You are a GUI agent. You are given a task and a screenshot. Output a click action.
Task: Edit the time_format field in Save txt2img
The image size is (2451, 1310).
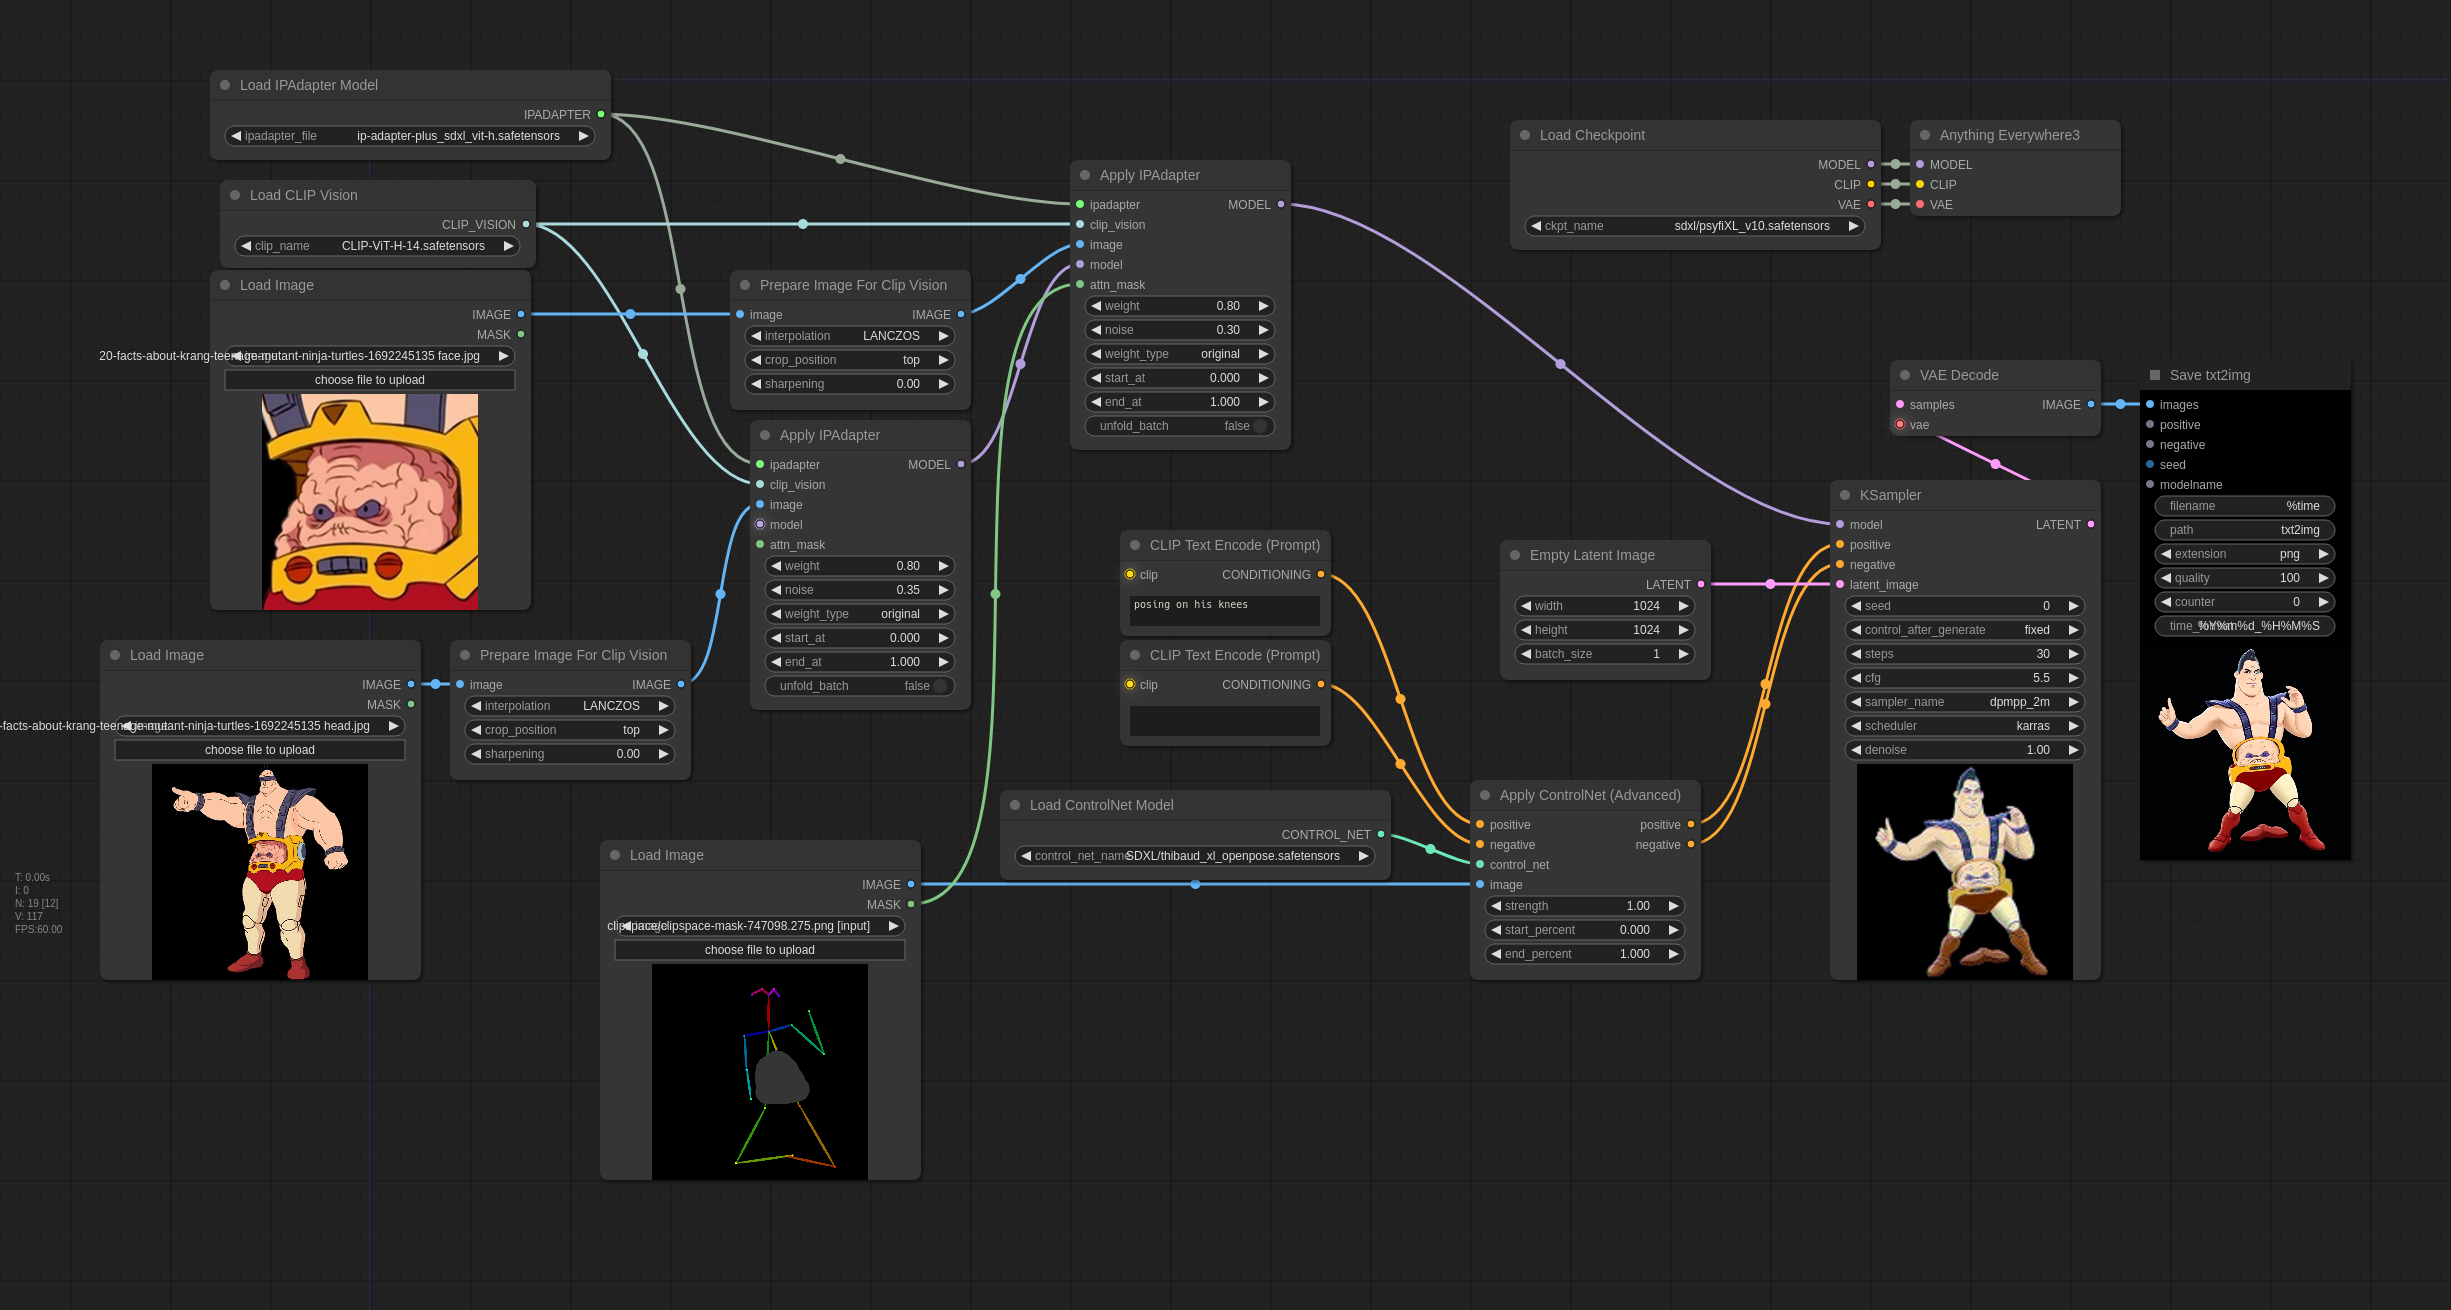[2245, 626]
